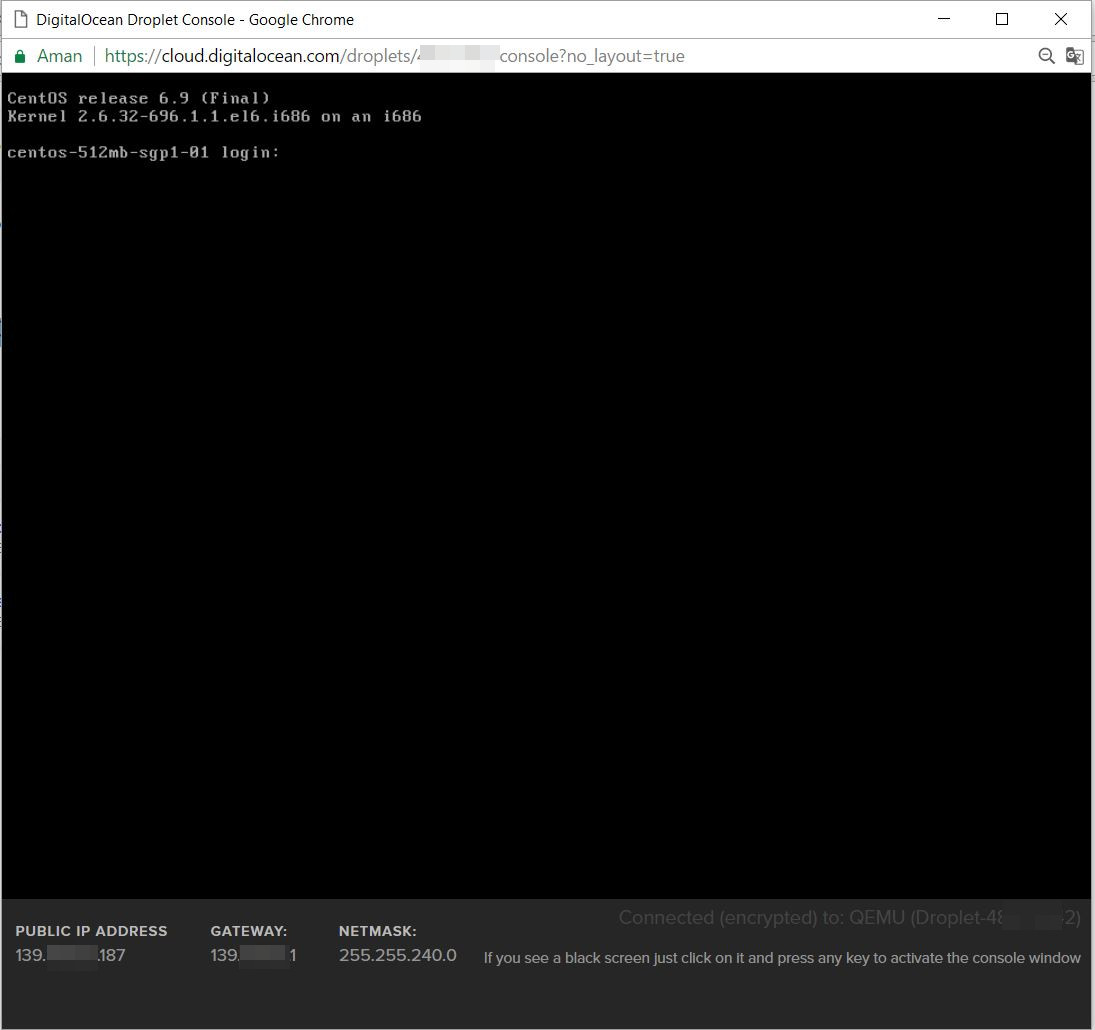Minimize the Droplet Console window
1095x1030 pixels.
click(x=944, y=19)
